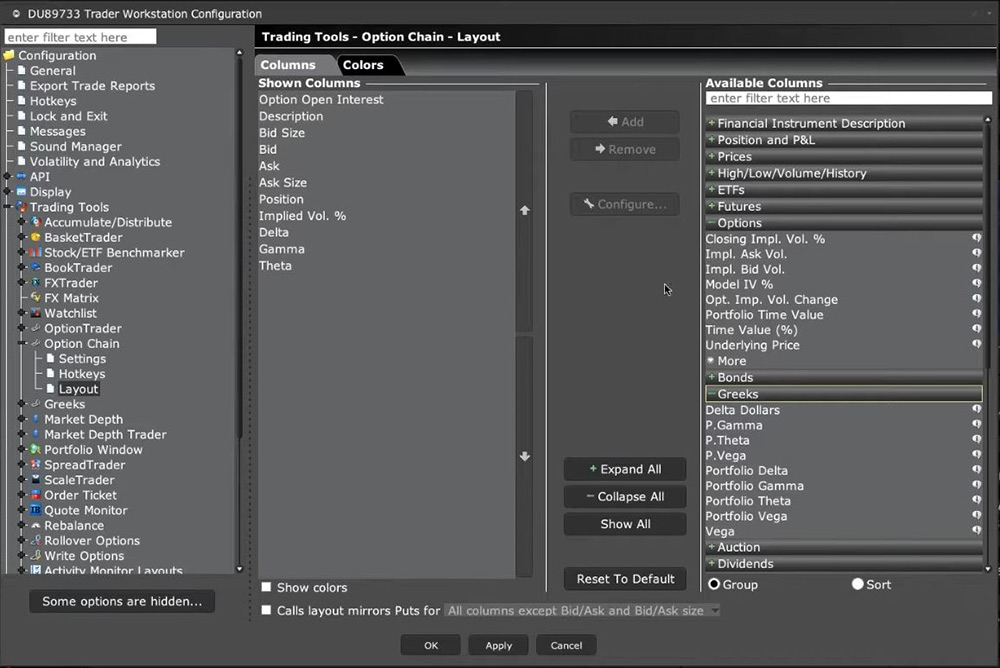1000x668 pixels.
Task: Toggle Calls layout mirrors Puts checkbox
Action: 266,610
